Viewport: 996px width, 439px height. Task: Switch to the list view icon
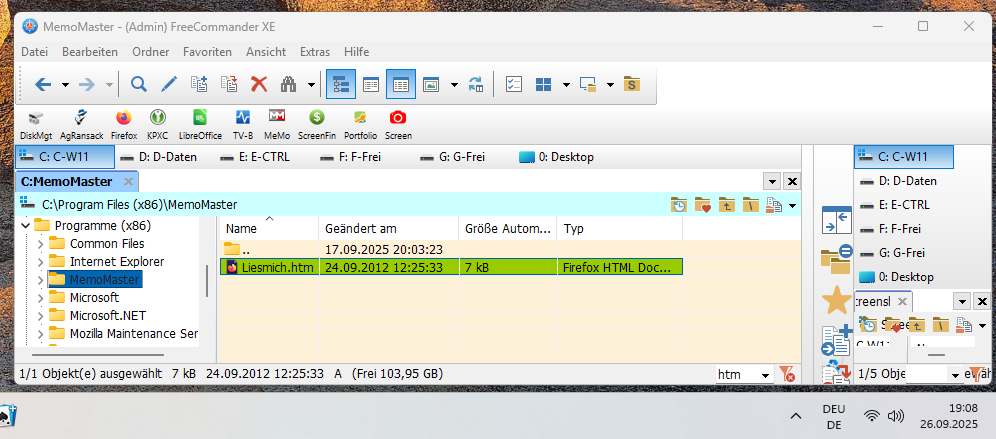(x=371, y=84)
